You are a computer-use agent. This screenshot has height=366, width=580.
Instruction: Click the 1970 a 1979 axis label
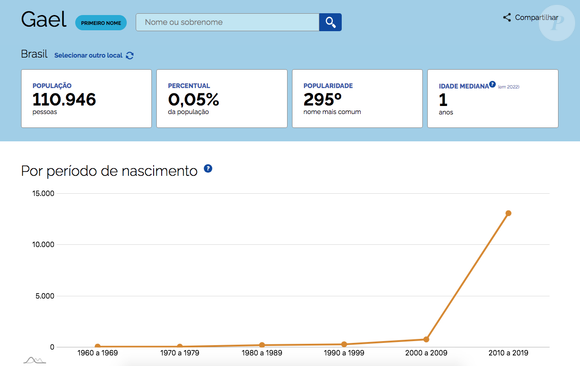[x=180, y=353]
